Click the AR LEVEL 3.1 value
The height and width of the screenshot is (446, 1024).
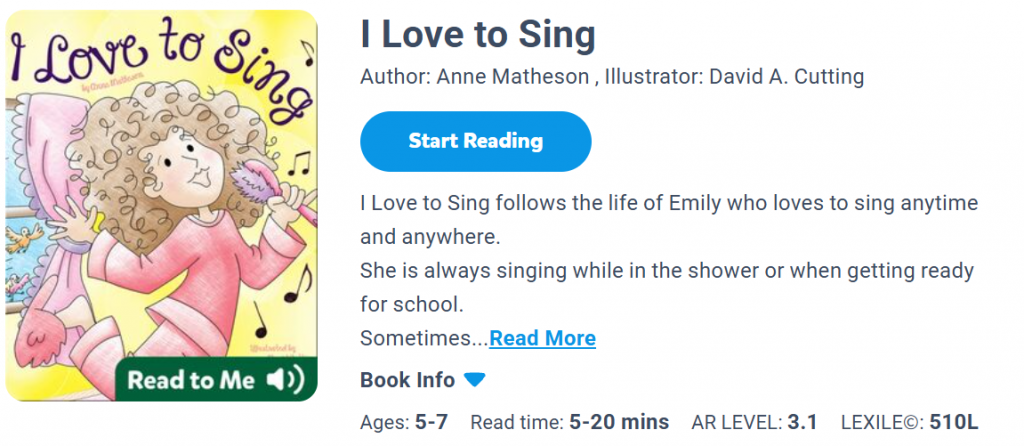(x=801, y=422)
